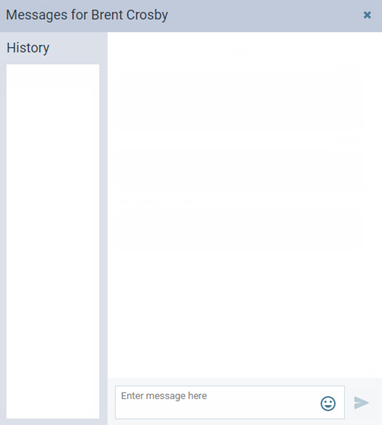Click the blank conversation message area
The image size is (382, 425).
click(x=244, y=205)
